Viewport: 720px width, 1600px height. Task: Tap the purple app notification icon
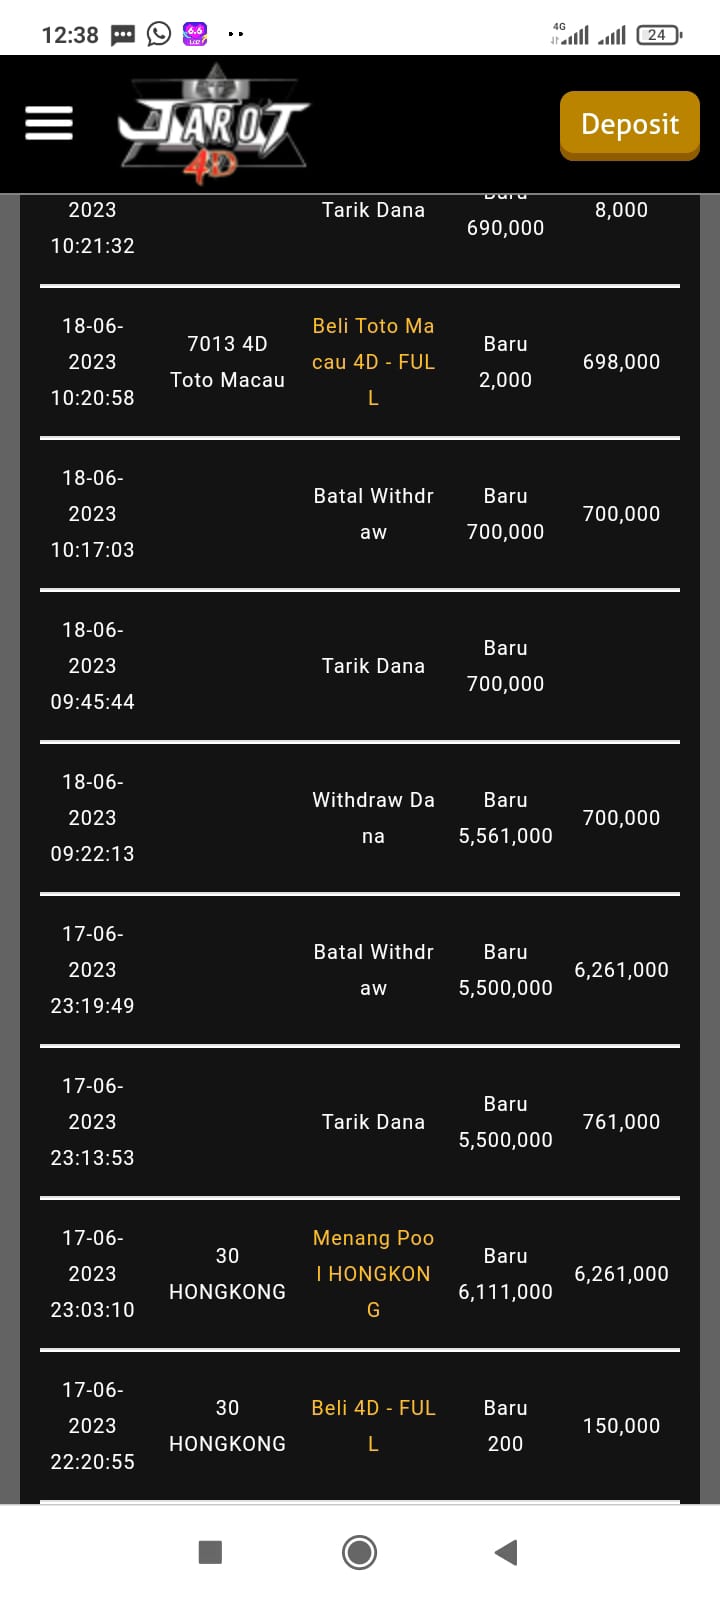click(196, 34)
